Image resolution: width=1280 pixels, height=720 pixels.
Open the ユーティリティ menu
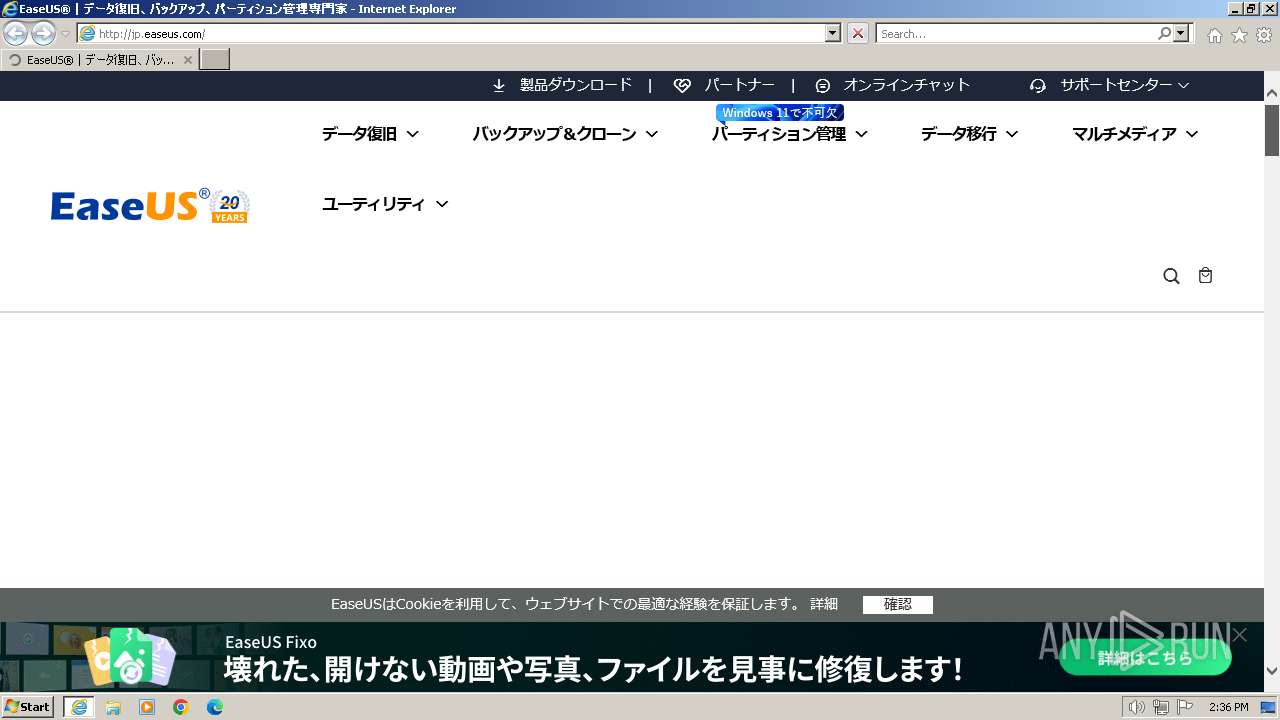pyautogui.click(x=385, y=204)
